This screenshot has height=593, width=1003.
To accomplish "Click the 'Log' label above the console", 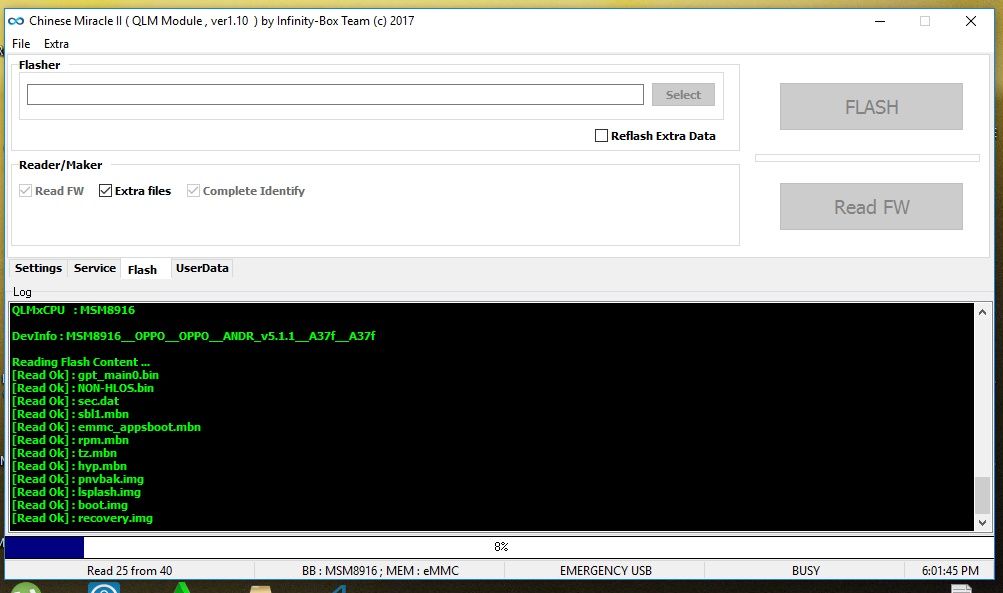I will (22, 292).
